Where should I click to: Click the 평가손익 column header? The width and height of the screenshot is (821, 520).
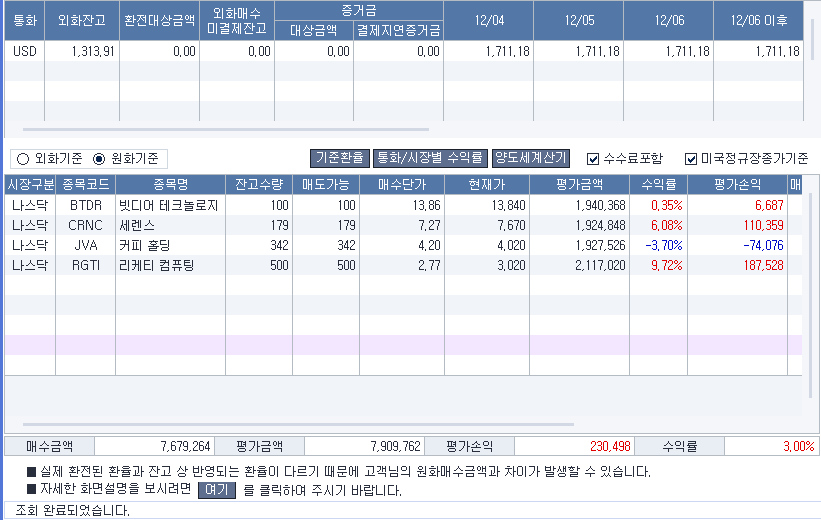[x=737, y=185]
